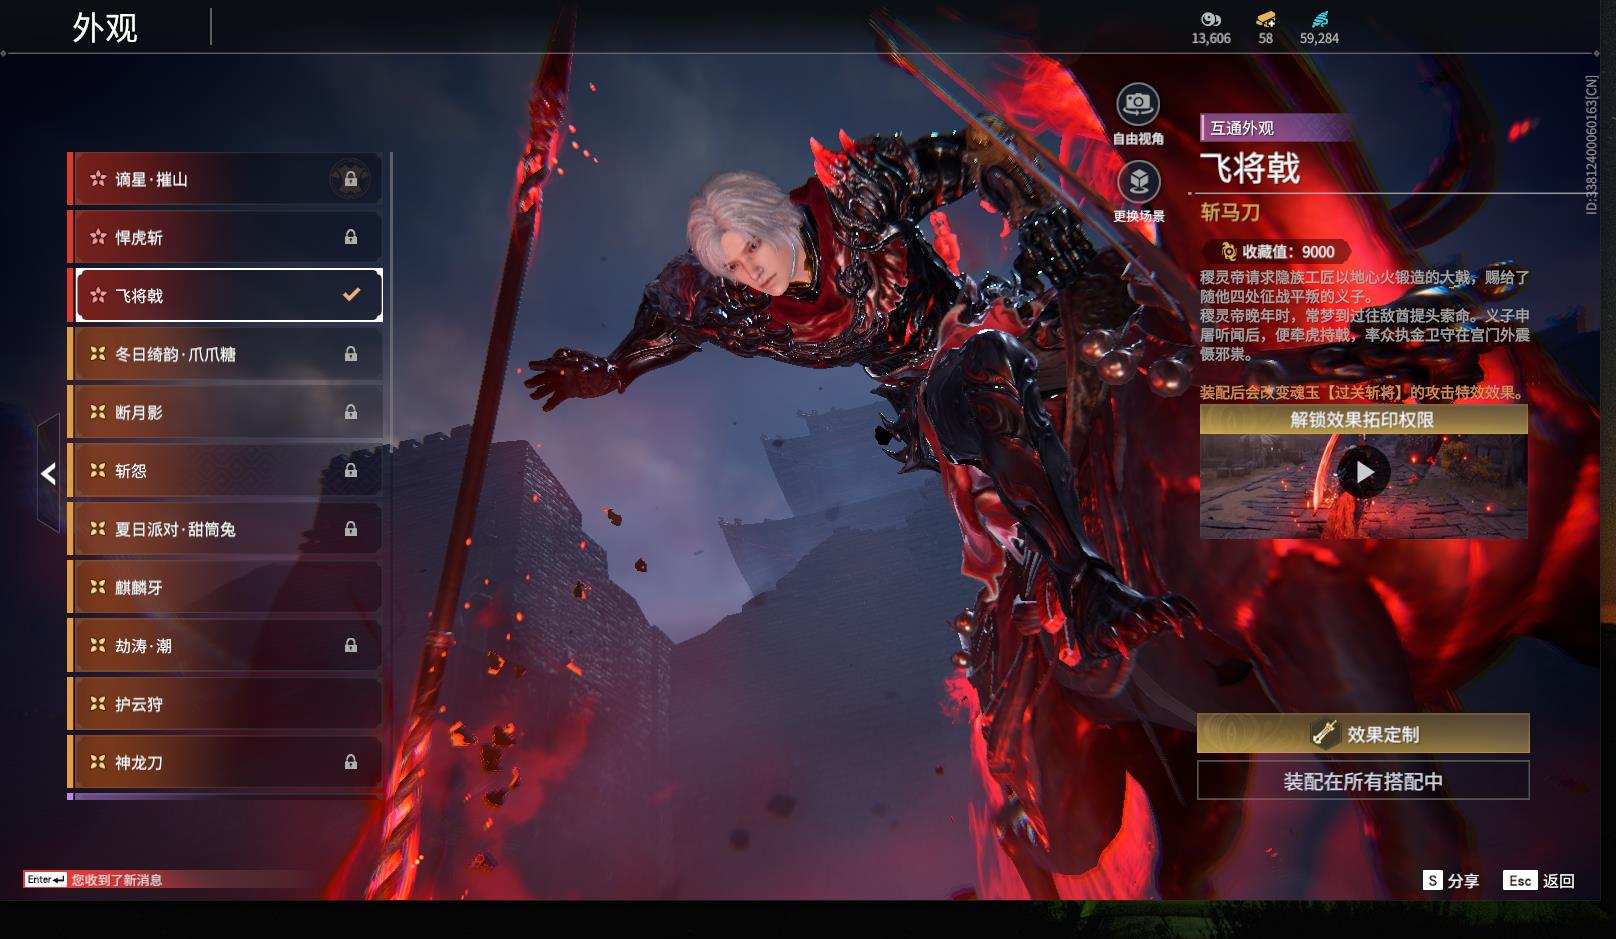Click the lock icon on 冬日绮韵·爪爪糖
This screenshot has width=1616, height=939.
coord(351,354)
